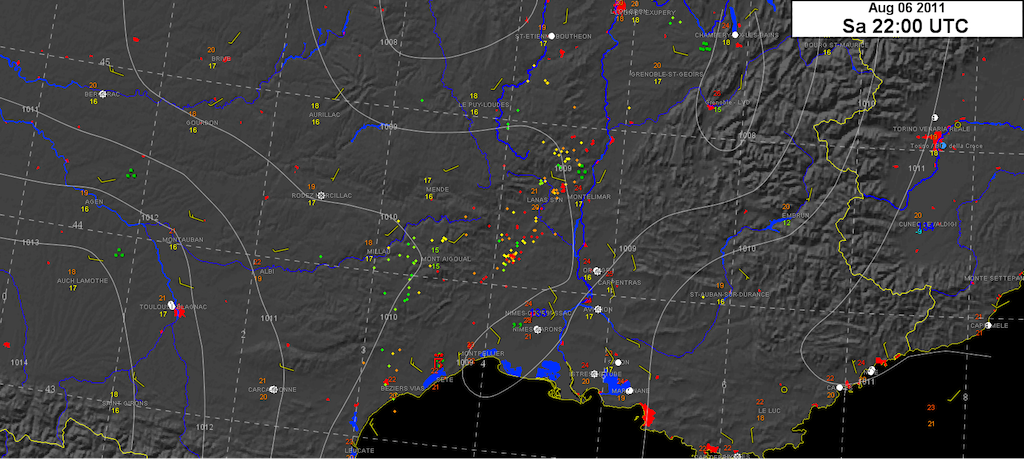Click the Bergerac station sky-cover symbol

(103, 94)
